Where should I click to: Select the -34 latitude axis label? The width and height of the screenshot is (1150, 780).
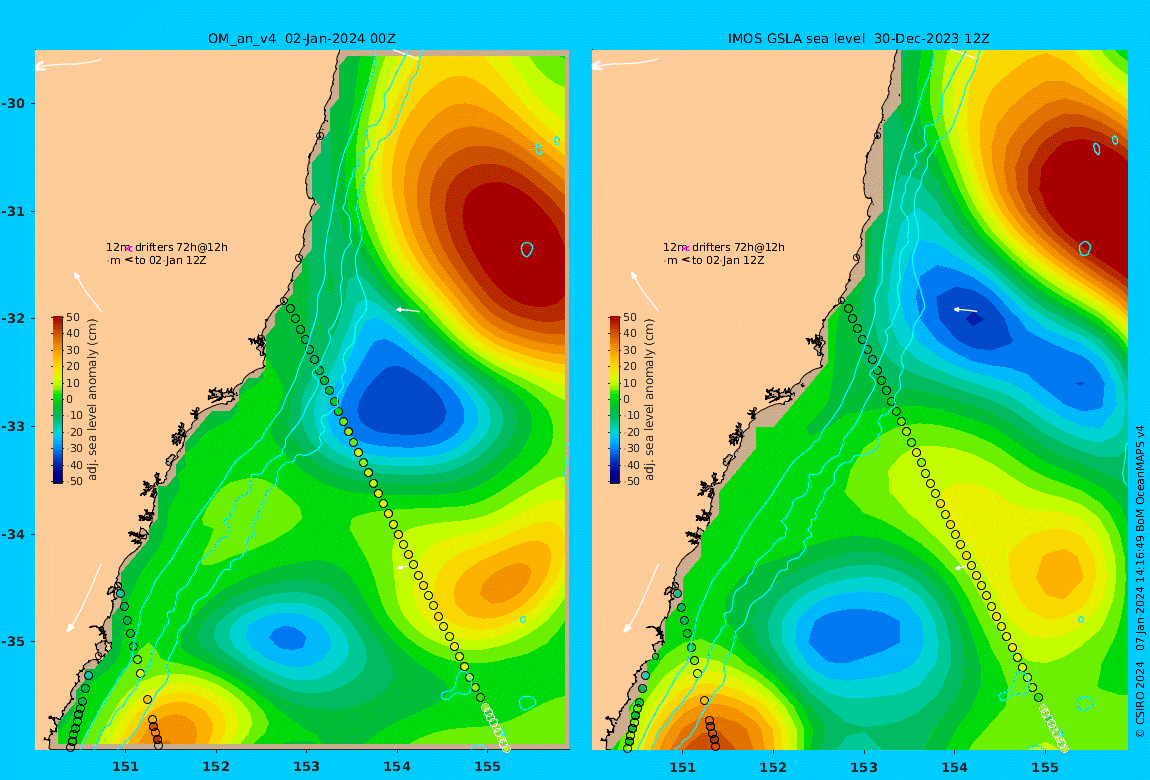pyautogui.click(x=12, y=534)
